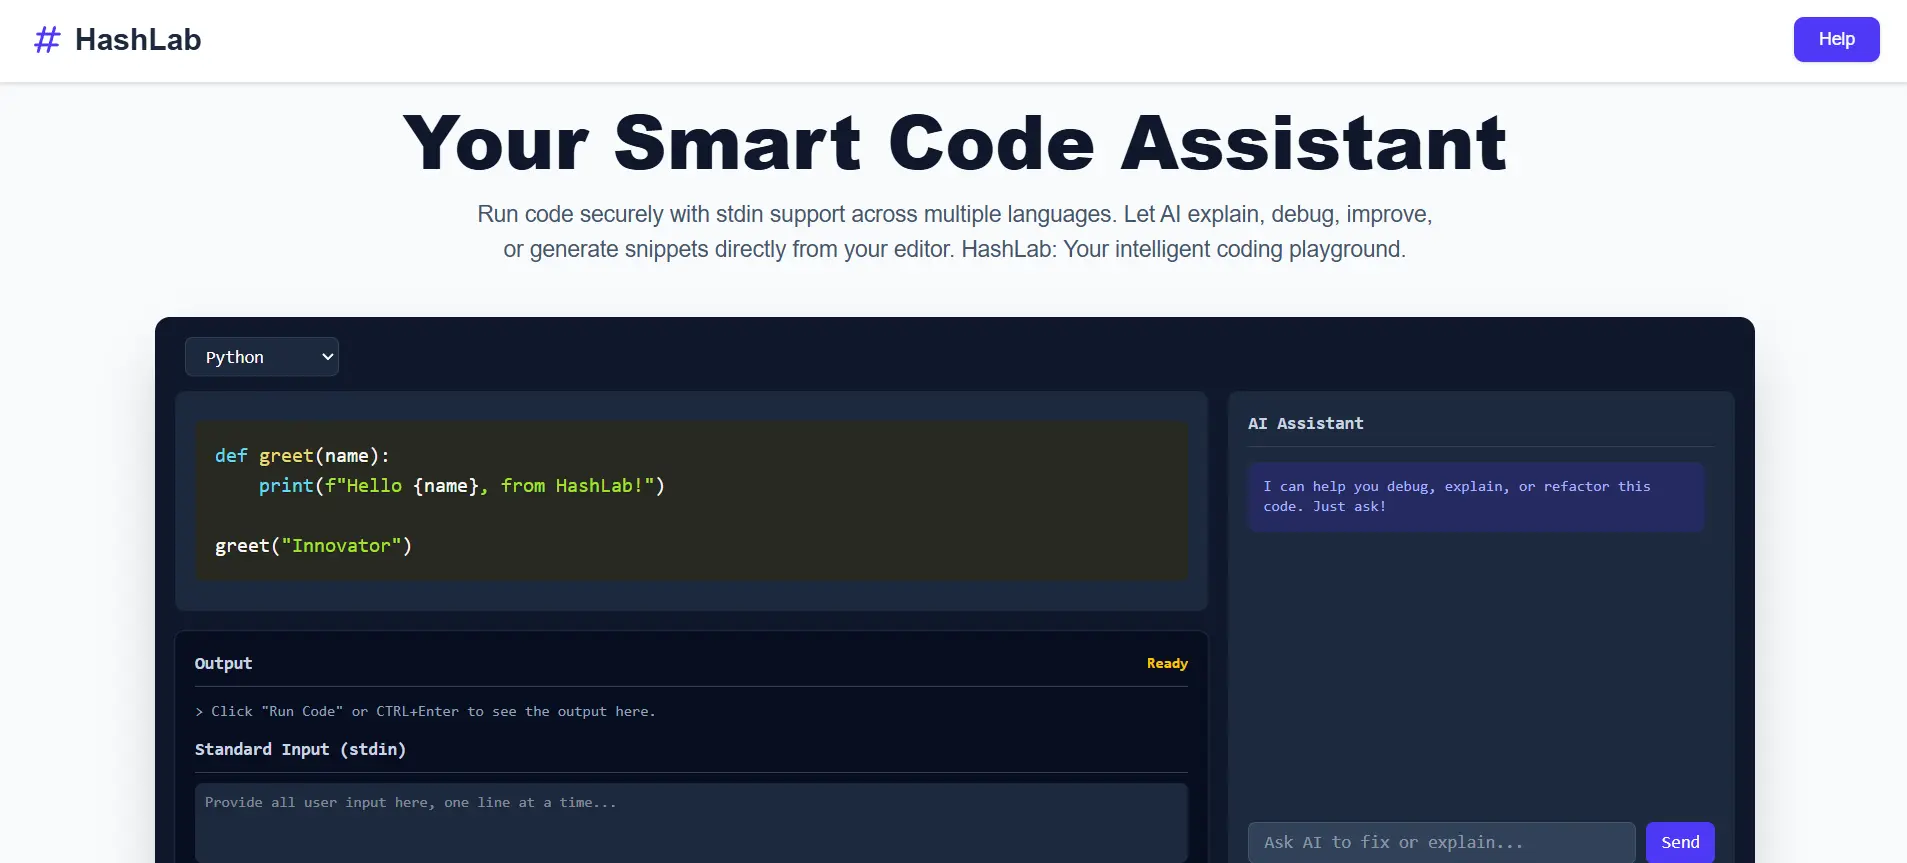Image resolution: width=1907 pixels, height=863 pixels.
Task: Click the empty line in code editor
Action: pos(600,516)
